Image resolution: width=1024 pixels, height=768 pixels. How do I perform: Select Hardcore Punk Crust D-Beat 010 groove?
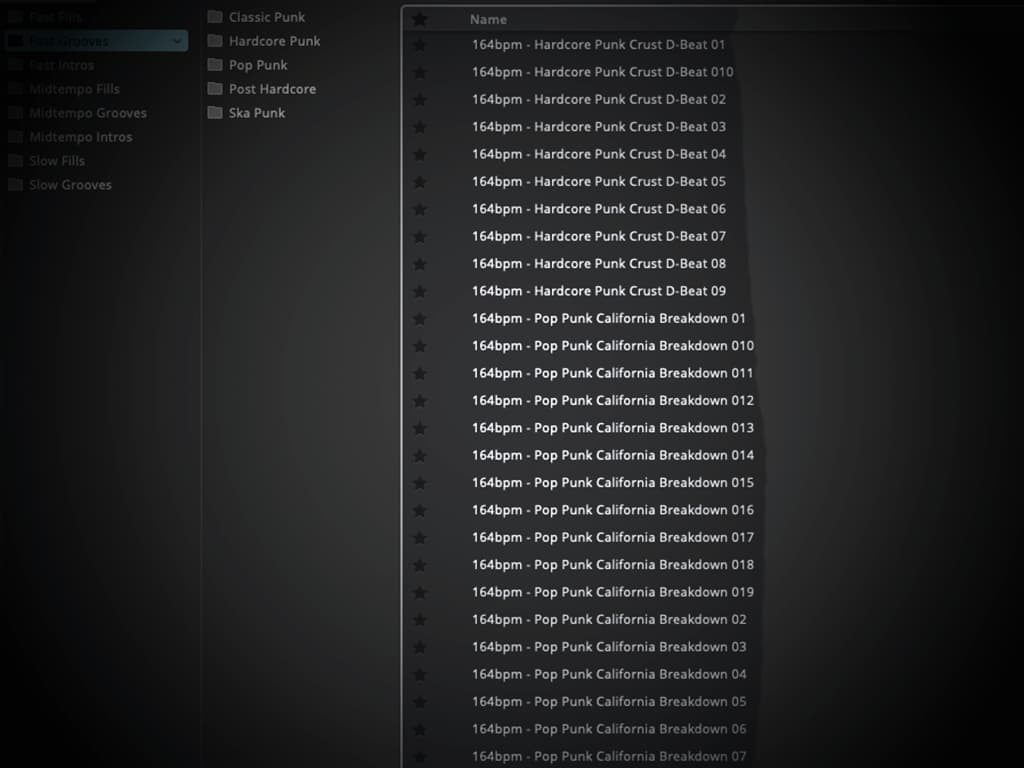coord(602,72)
